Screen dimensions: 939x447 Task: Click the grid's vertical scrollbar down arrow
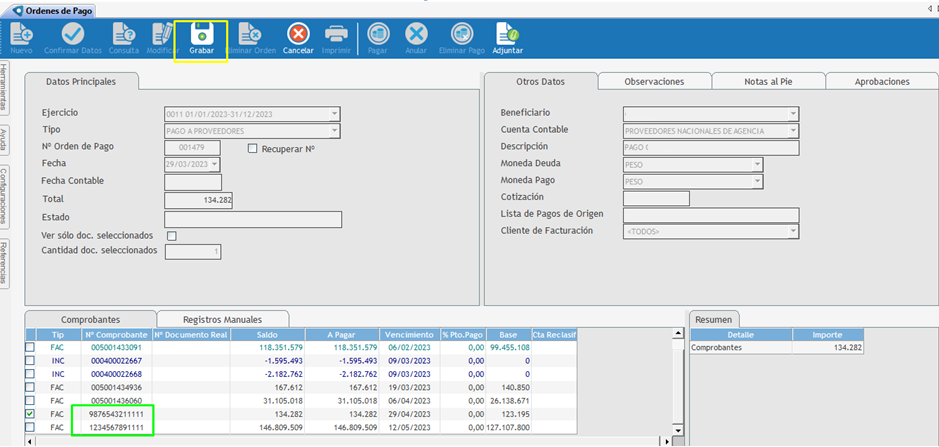pos(678,430)
